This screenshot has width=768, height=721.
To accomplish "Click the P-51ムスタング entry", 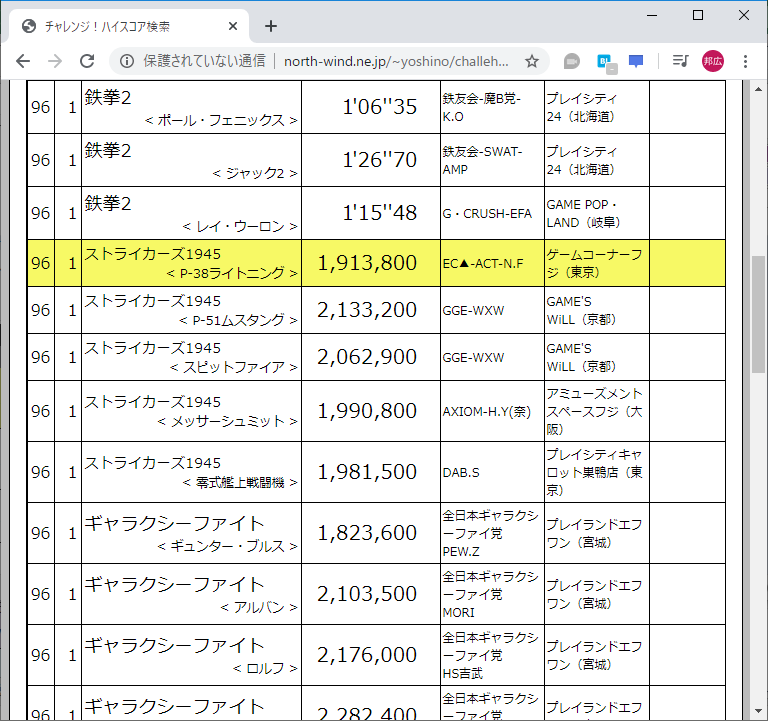I will 238,320.
